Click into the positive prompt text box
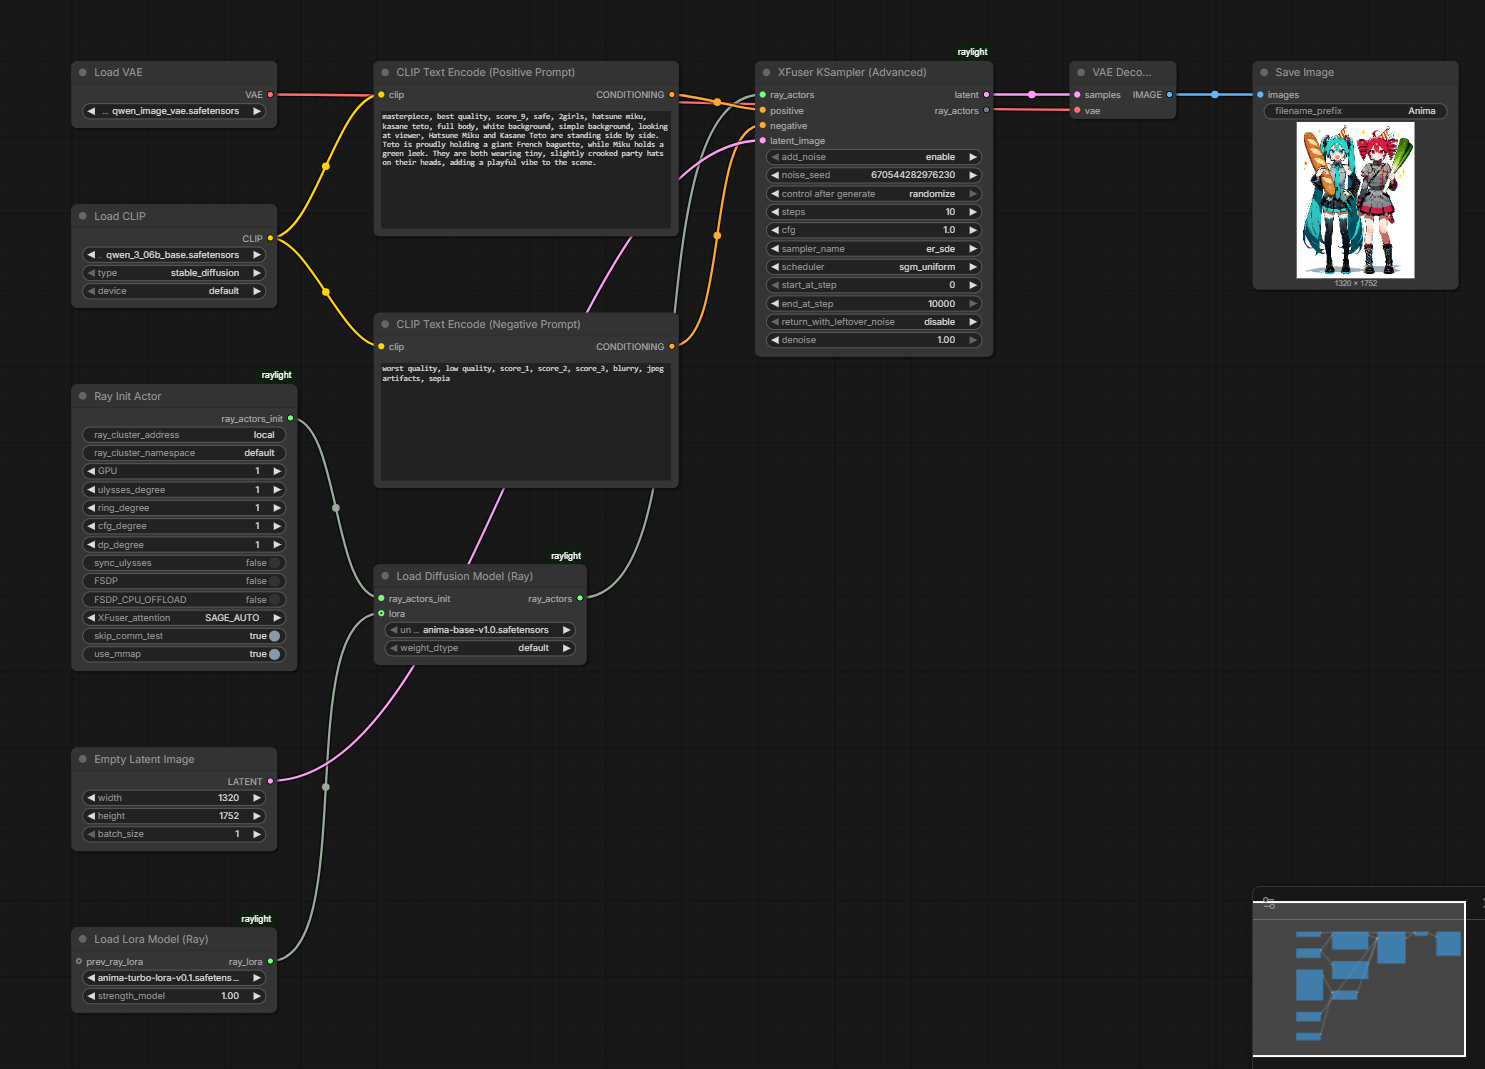The height and width of the screenshot is (1069, 1485). tap(525, 168)
